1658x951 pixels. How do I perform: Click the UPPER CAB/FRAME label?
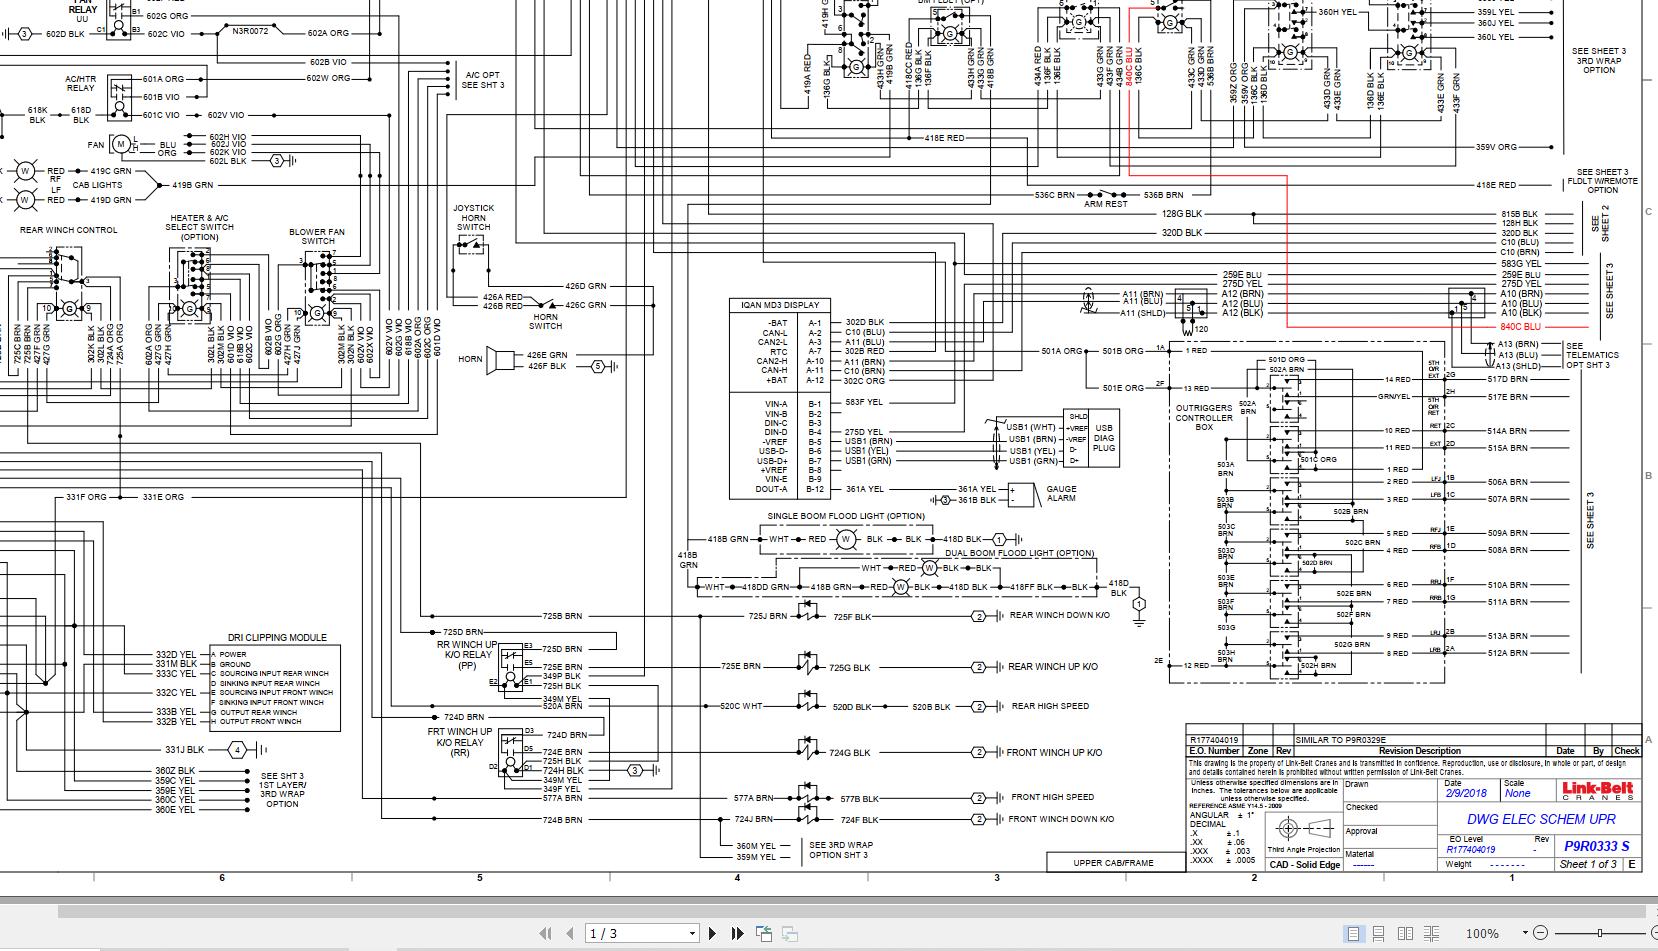[1114, 862]
